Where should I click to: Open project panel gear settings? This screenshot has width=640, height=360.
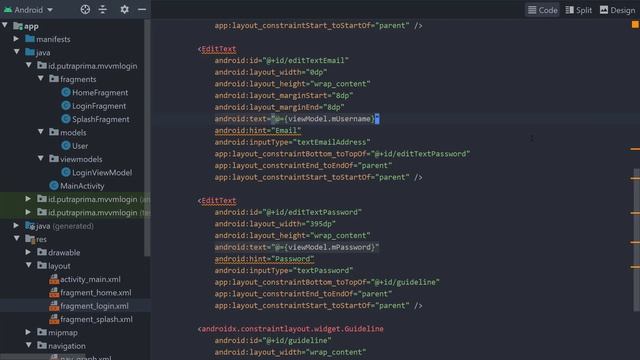click(x=124, y=9)
